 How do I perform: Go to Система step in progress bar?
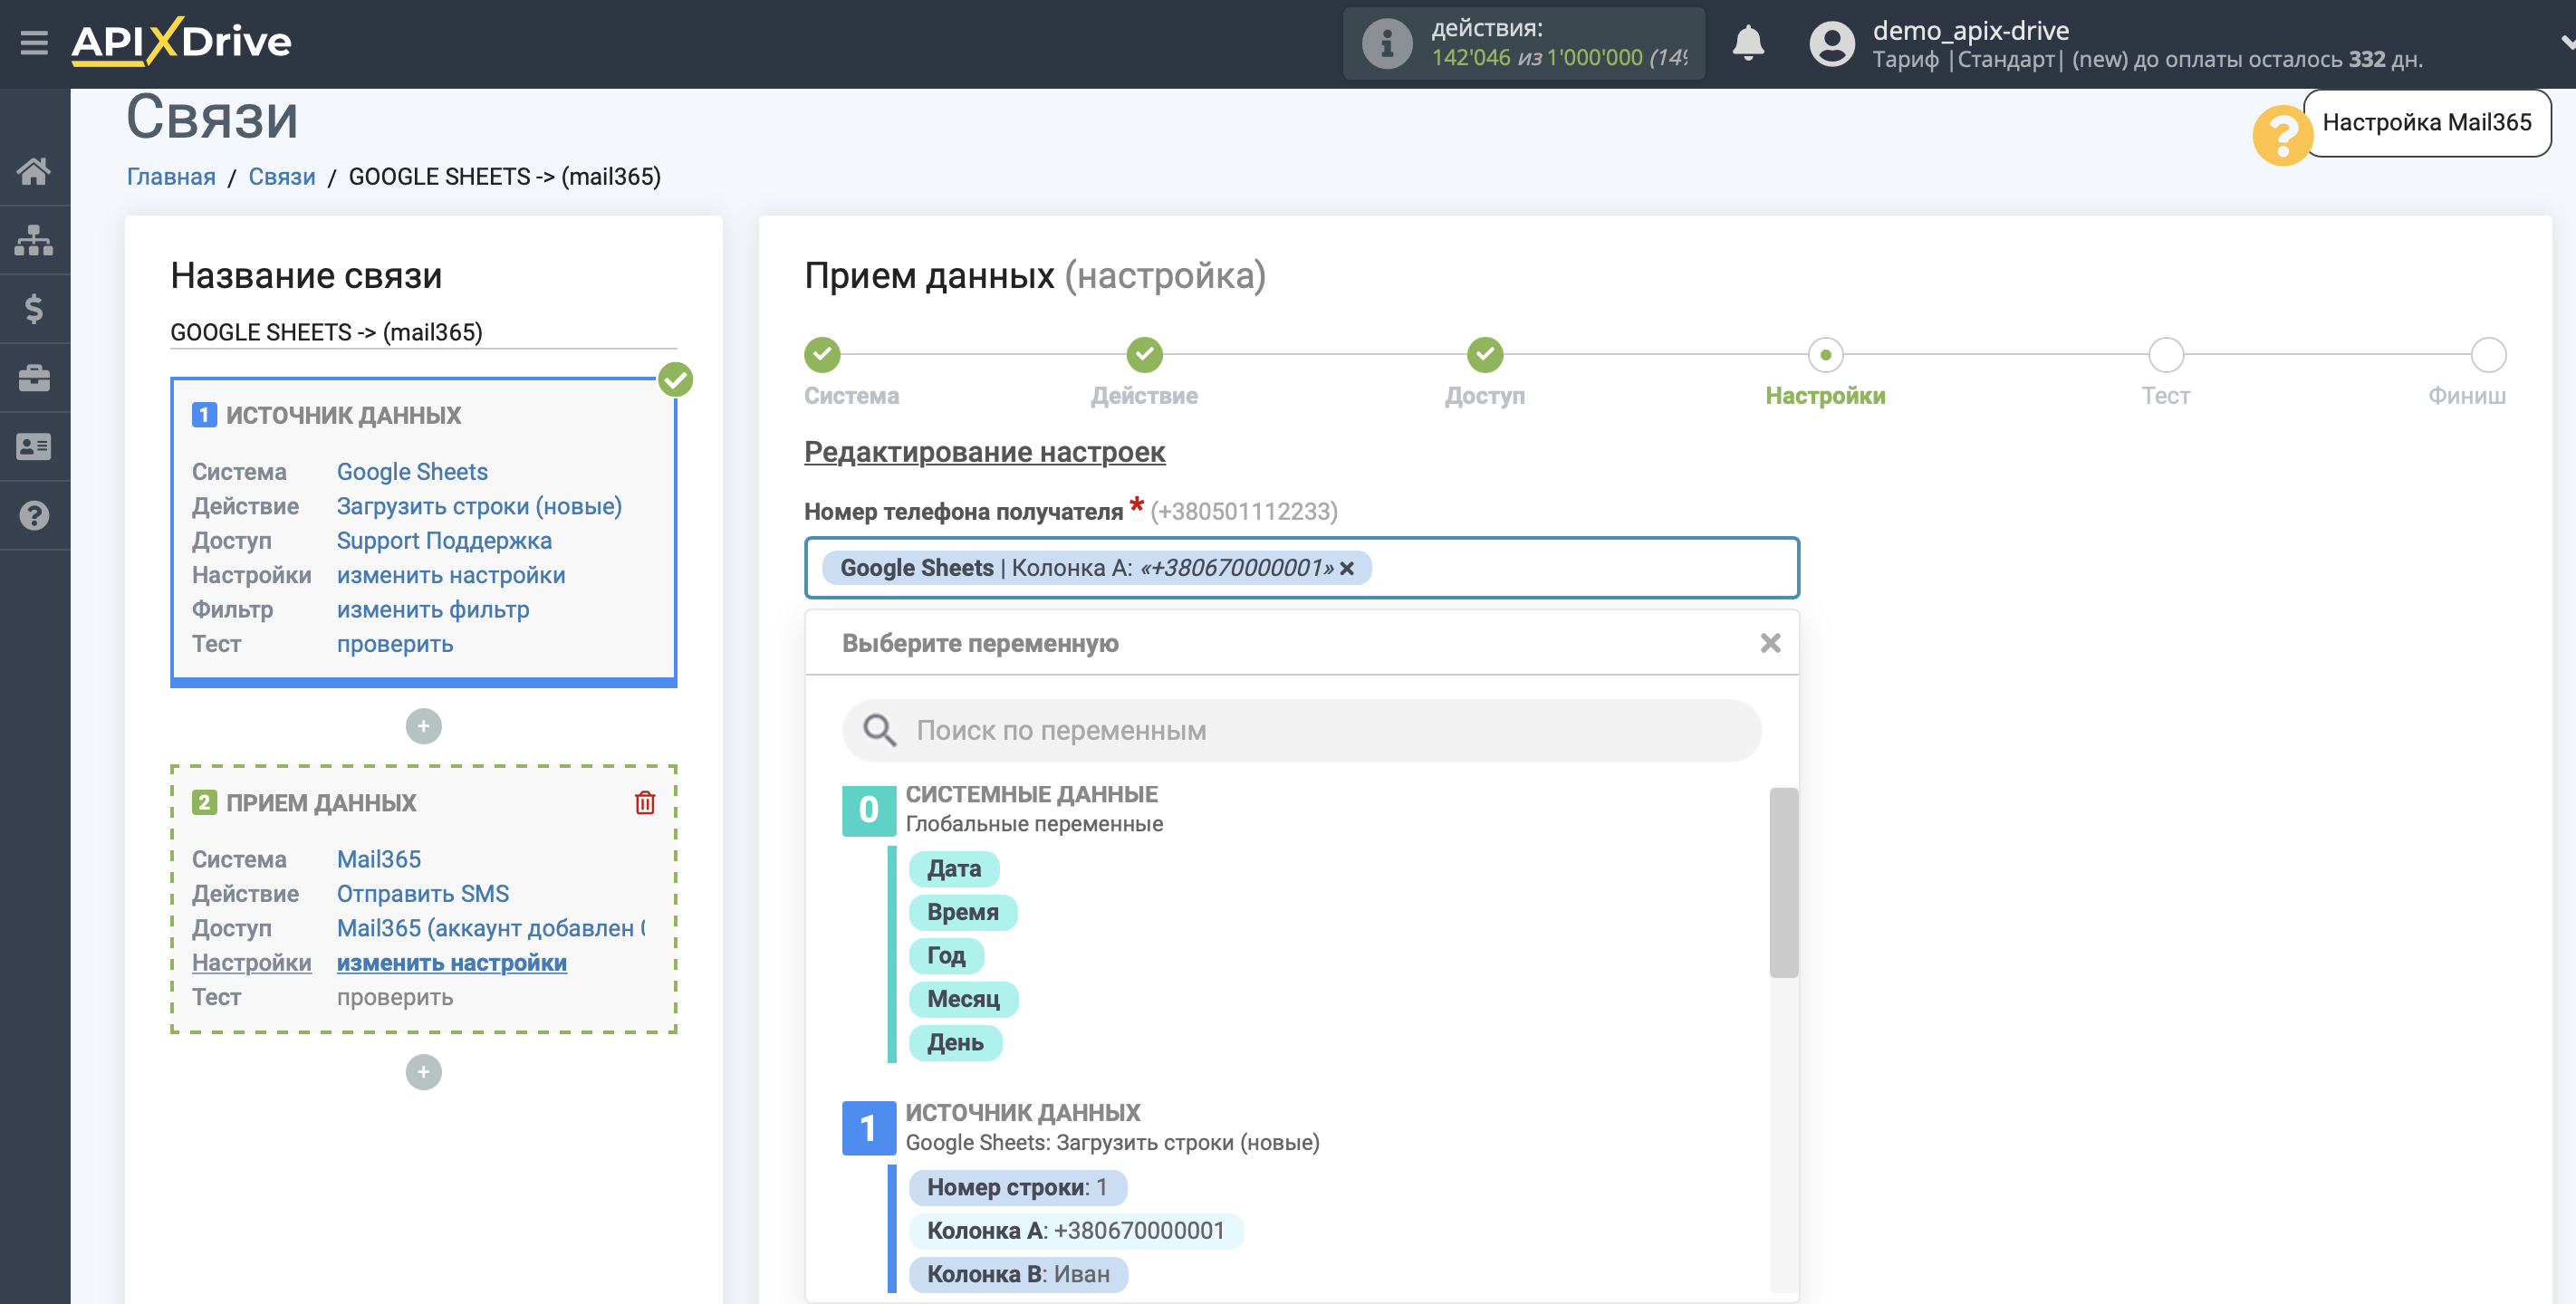(x=822, y=354)
